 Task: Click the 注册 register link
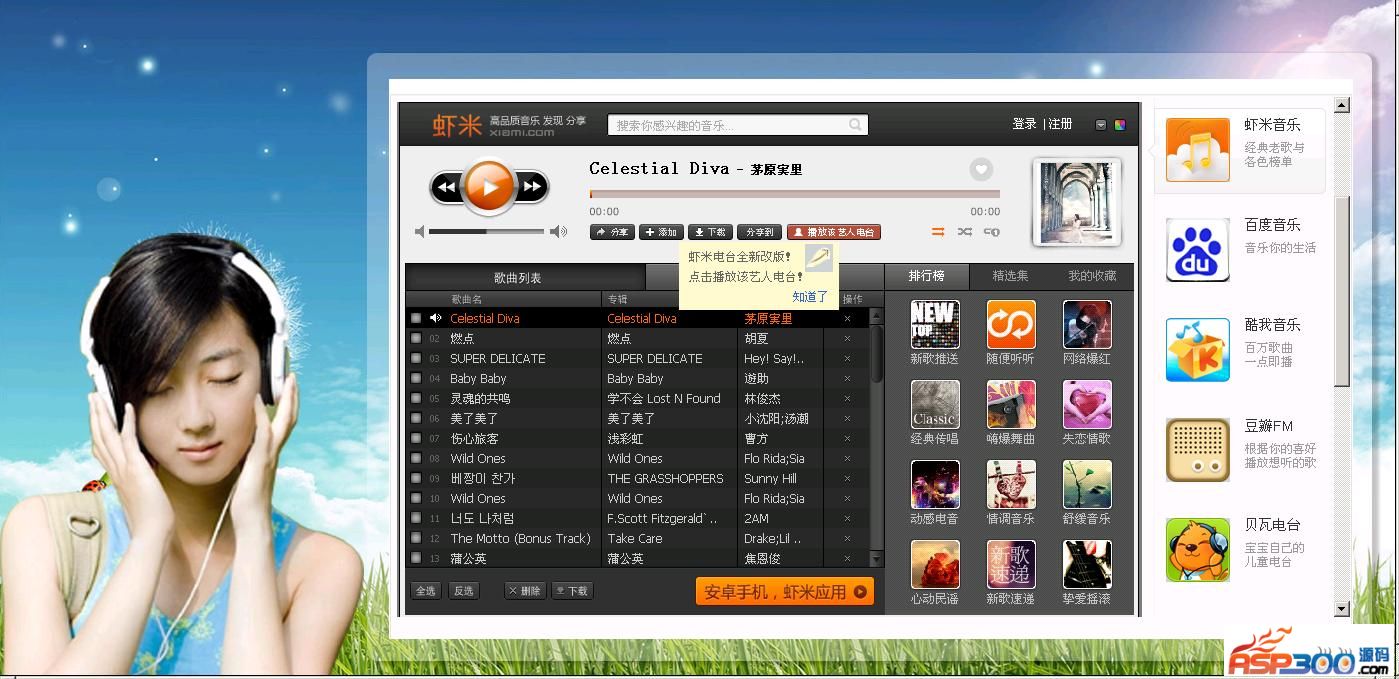coord(1060,124)
